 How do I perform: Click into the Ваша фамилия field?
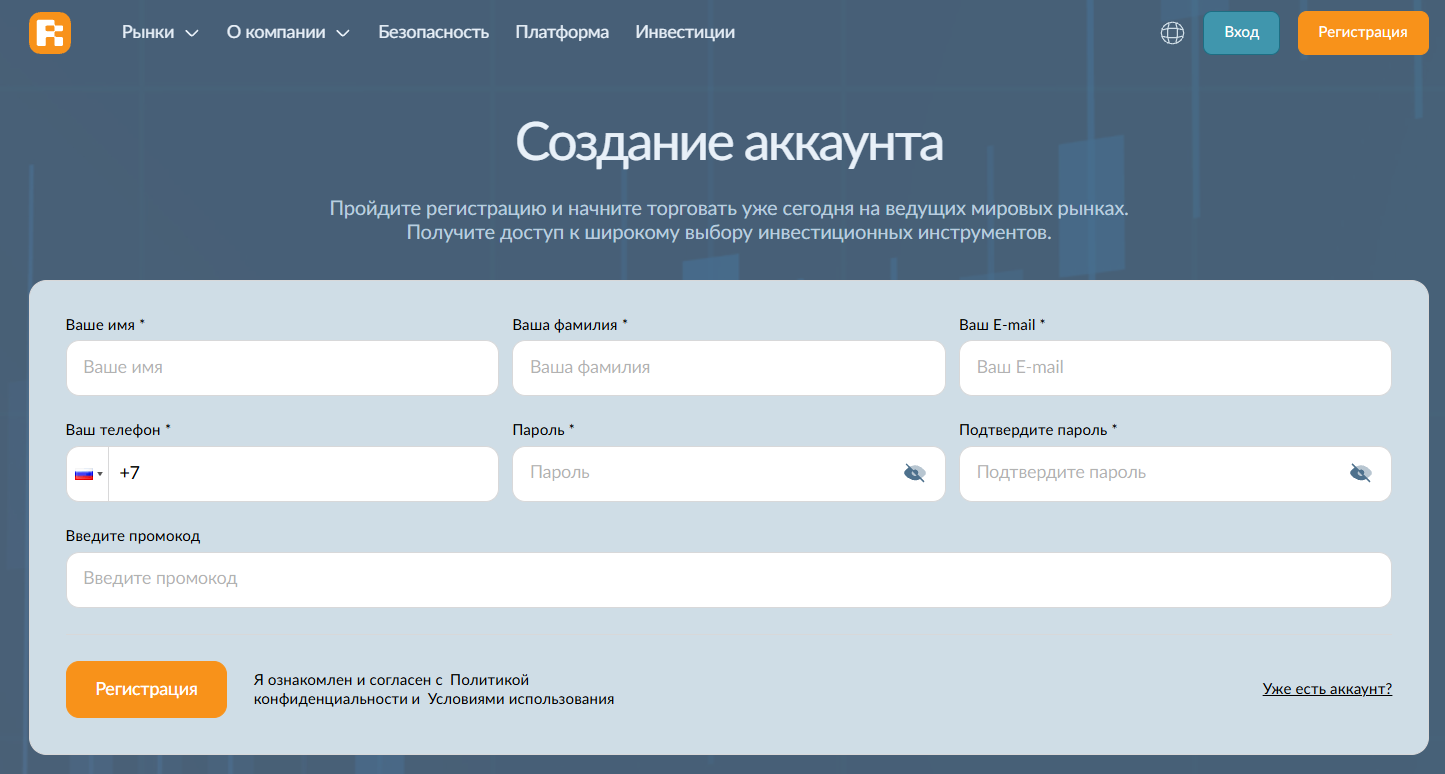(x=728, y=368)
